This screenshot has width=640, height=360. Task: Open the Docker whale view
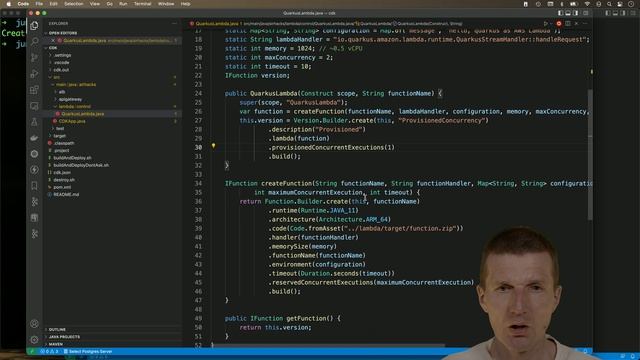[x=35, y=138]
